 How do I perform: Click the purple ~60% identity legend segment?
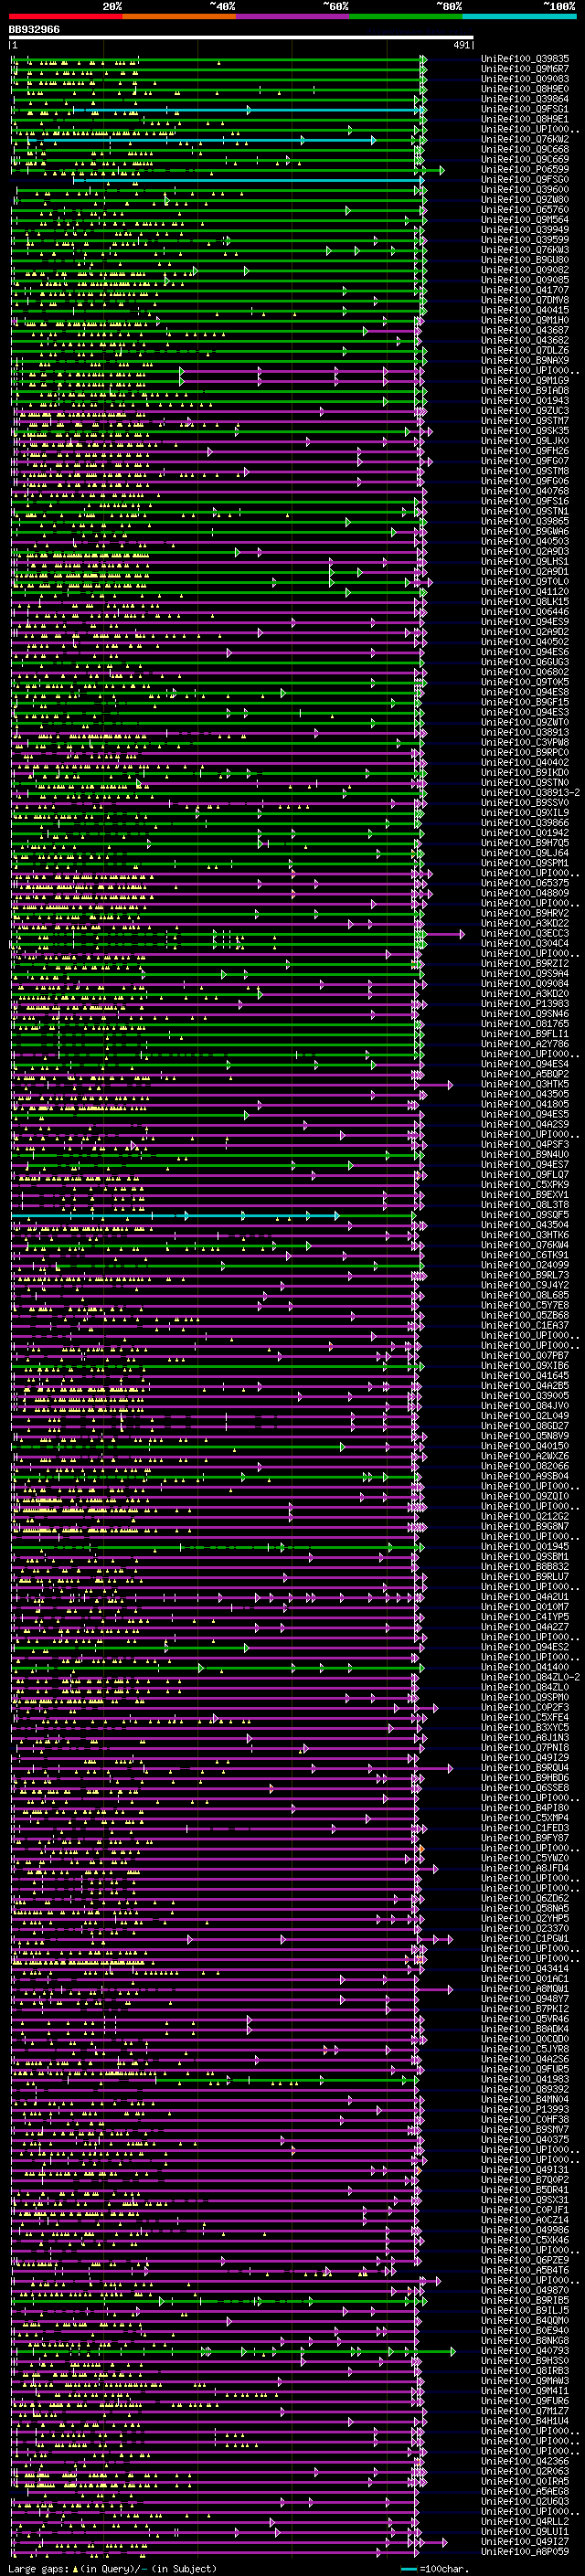[x=293, y=16]
